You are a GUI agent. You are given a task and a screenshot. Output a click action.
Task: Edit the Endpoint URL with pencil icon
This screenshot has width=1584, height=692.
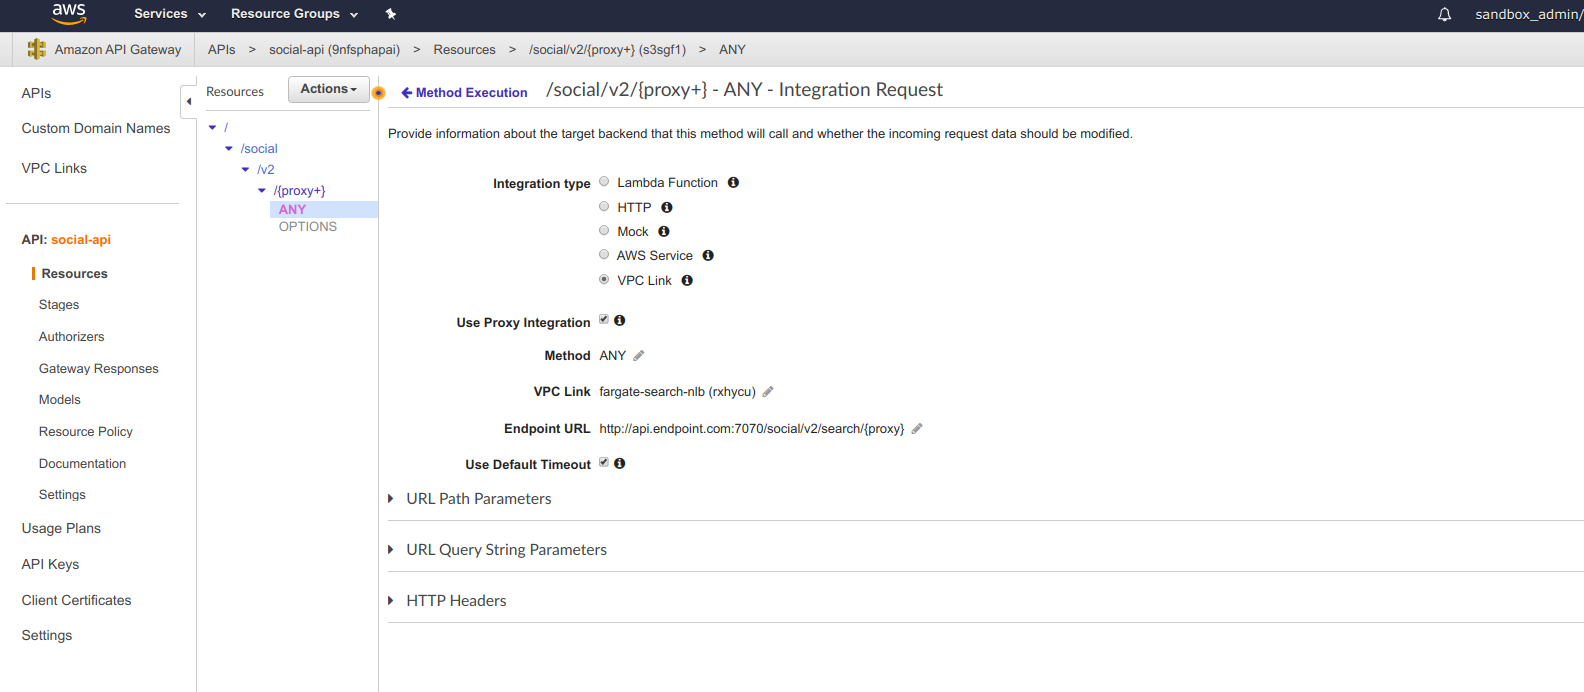tap(917, 429)
